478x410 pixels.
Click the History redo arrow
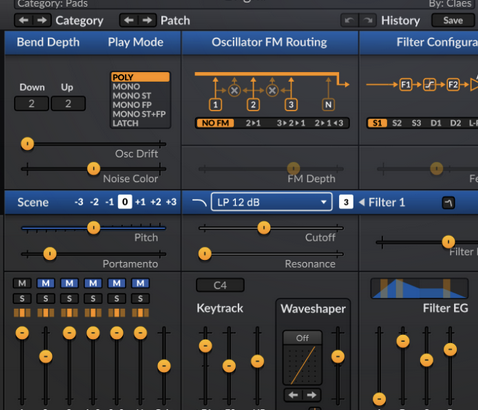click(368, 20)
